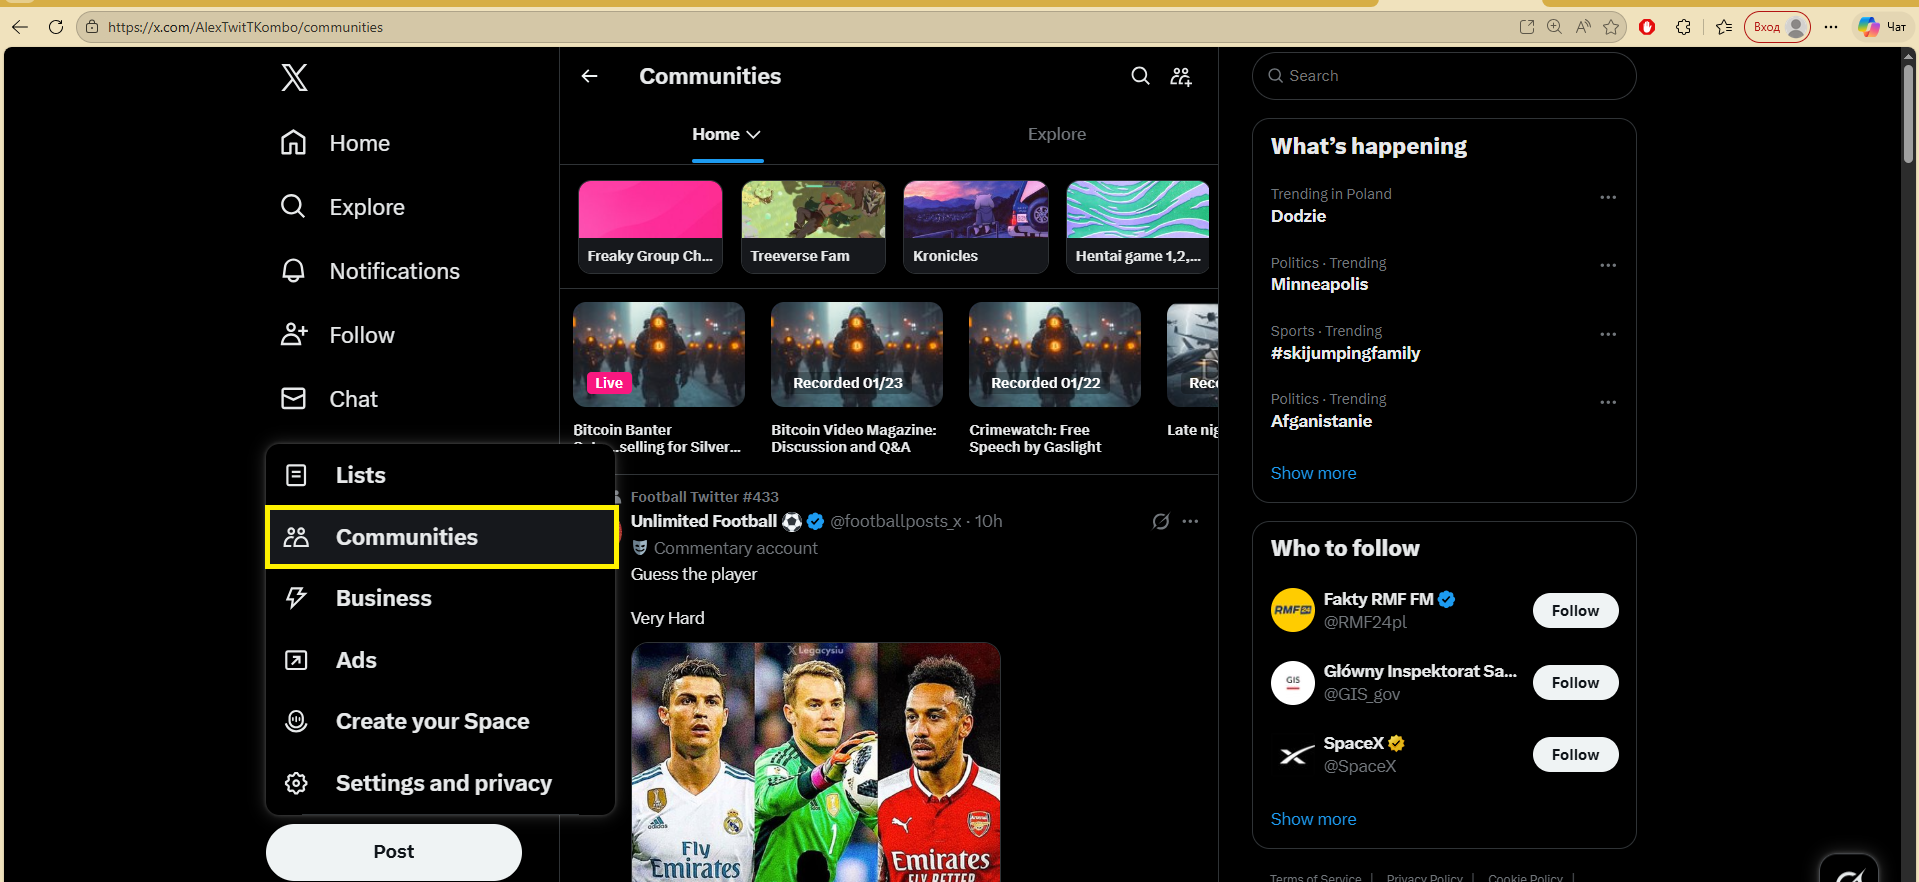Click the Post button
The height and width of the screenshot is (882, 1919).
[x=394, y=852]
